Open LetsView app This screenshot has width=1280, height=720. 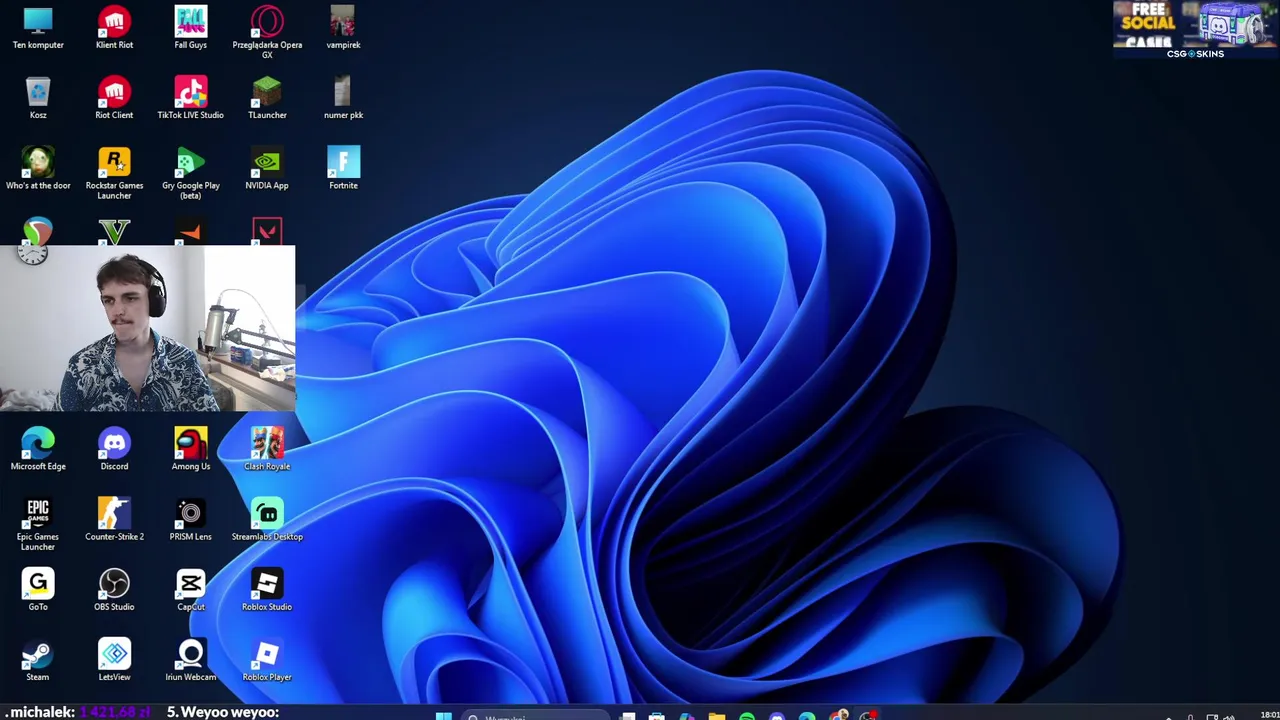114,660
